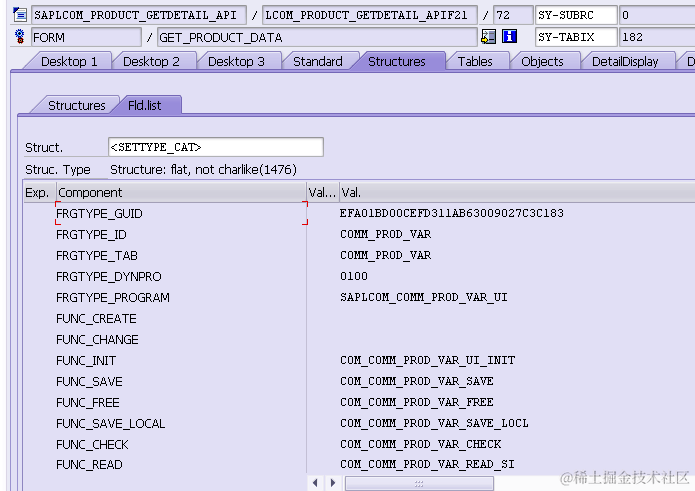Open the Objects tab
Viewport: 695px width, 491px height.
point(543,61)
